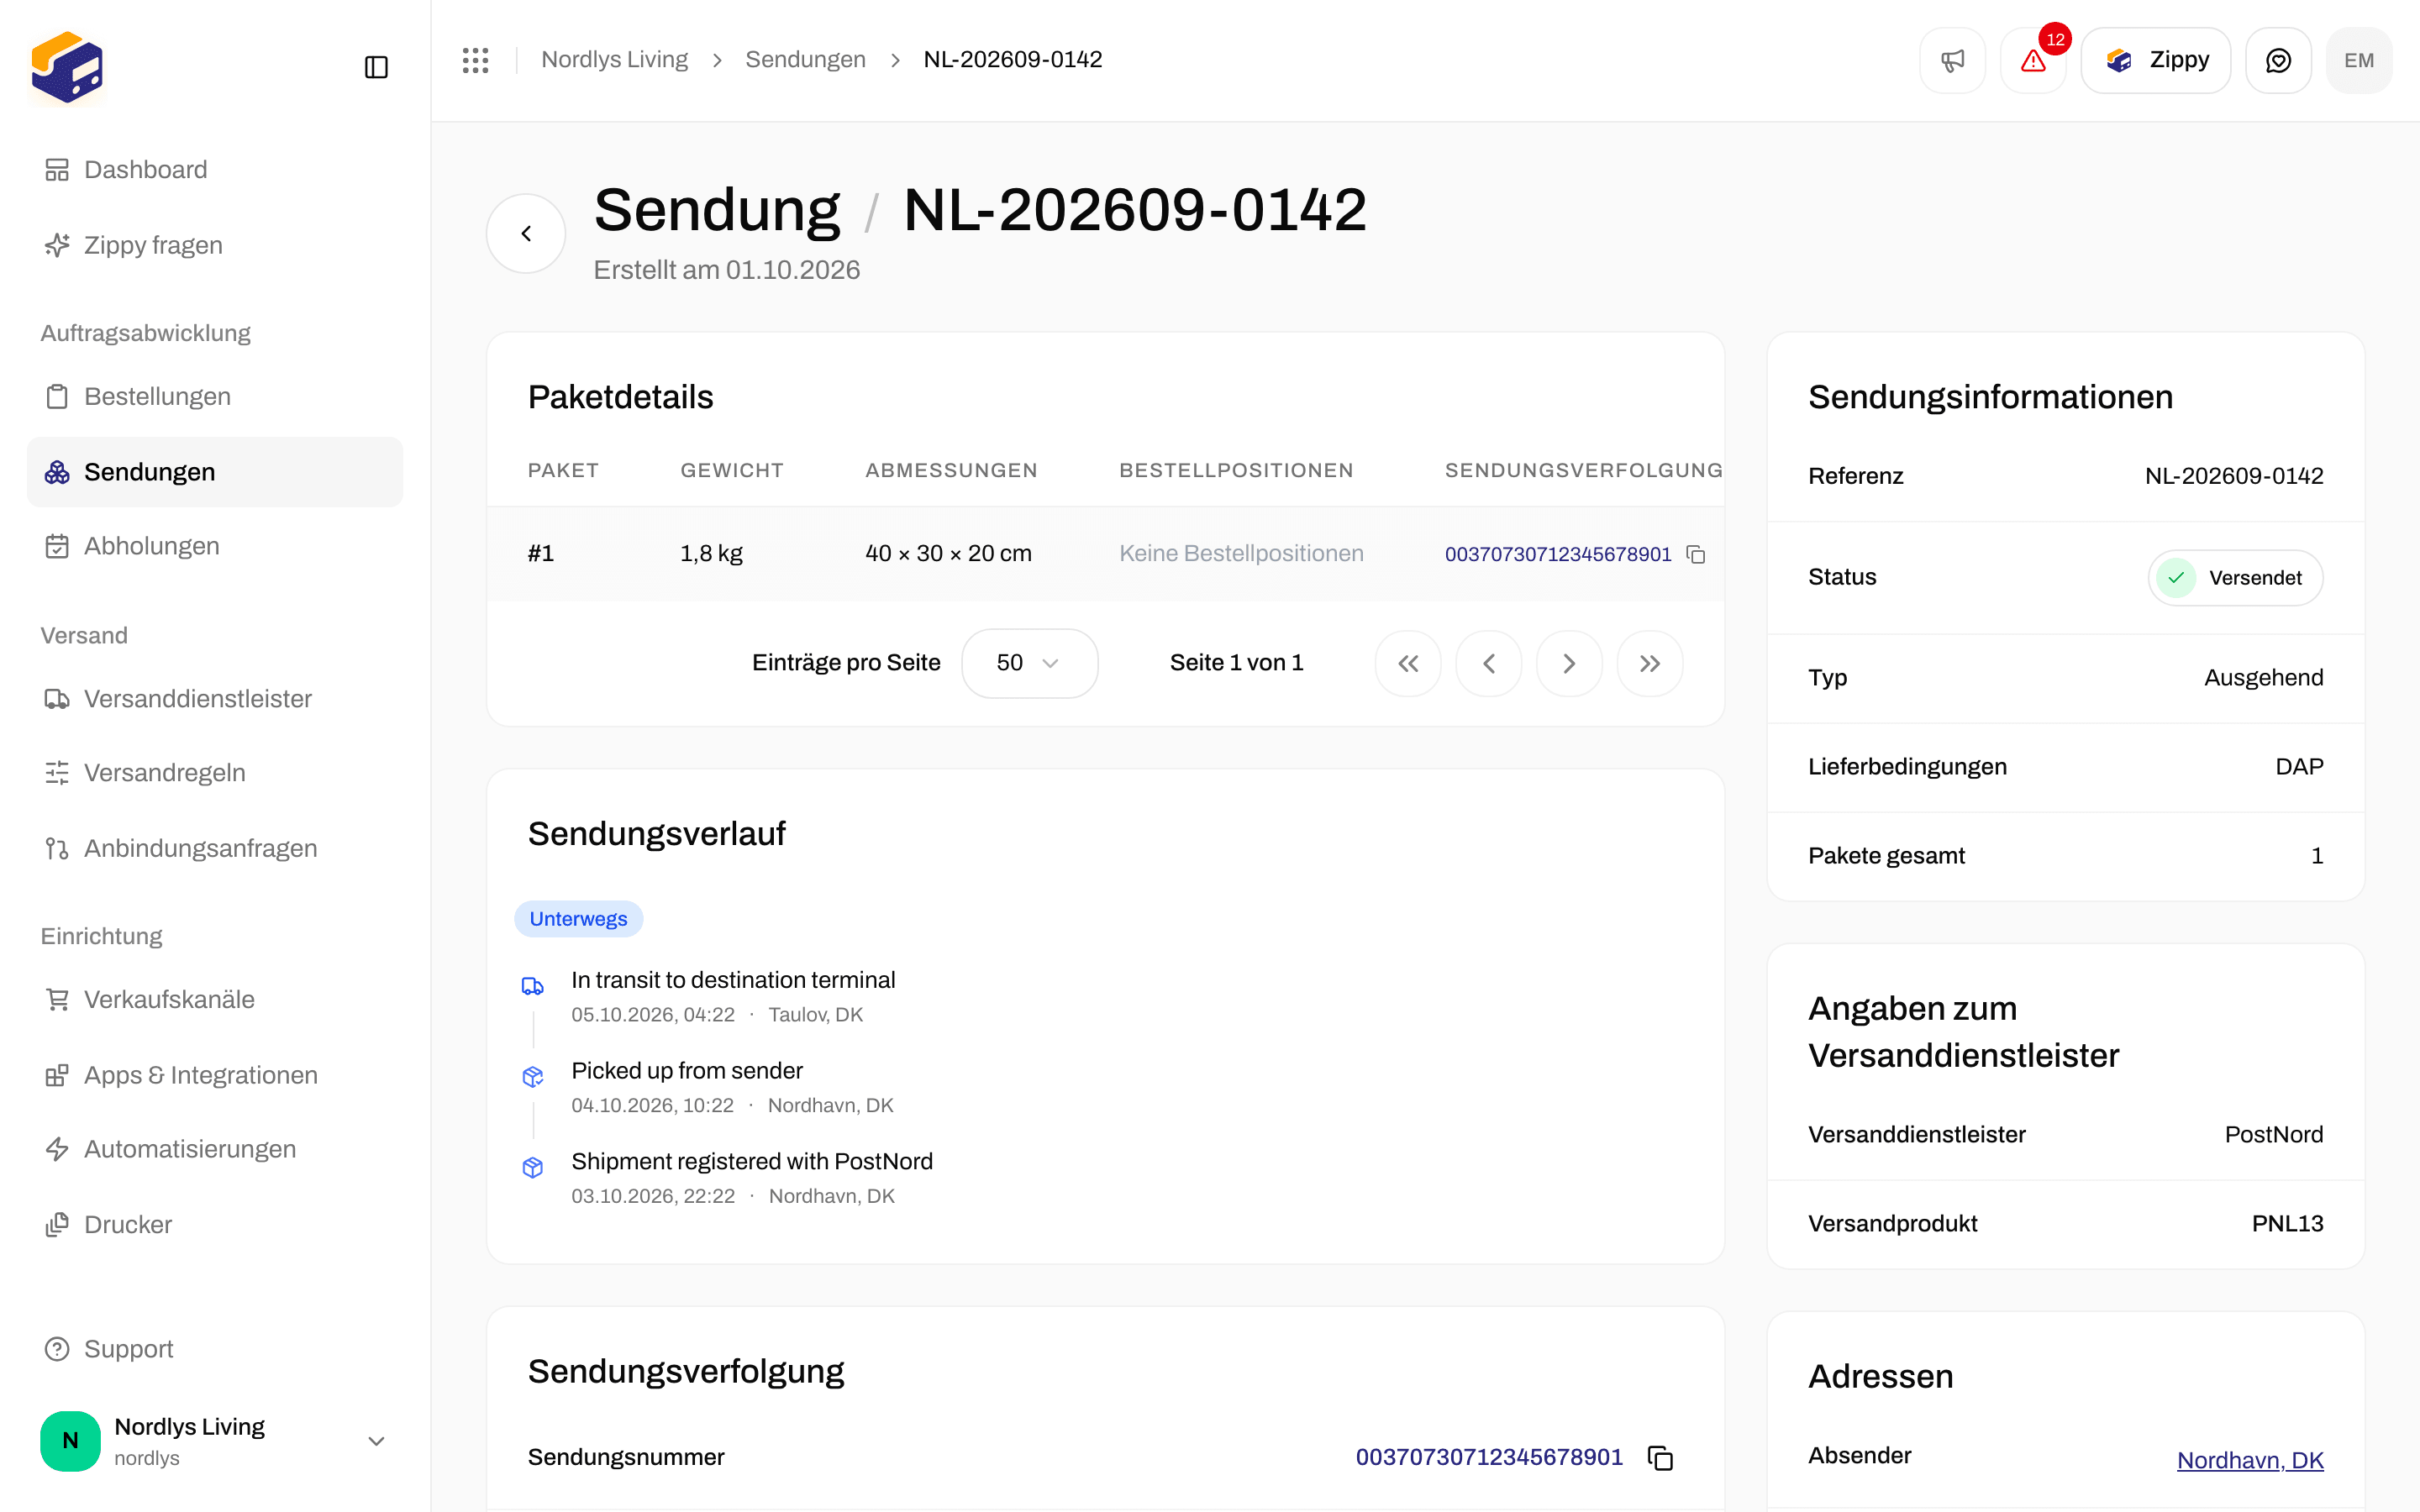This screenshot has width=2420, height=1512.
Task: Click Erstellt am 01.10.2026 subtitle
Action: [727, 270]
